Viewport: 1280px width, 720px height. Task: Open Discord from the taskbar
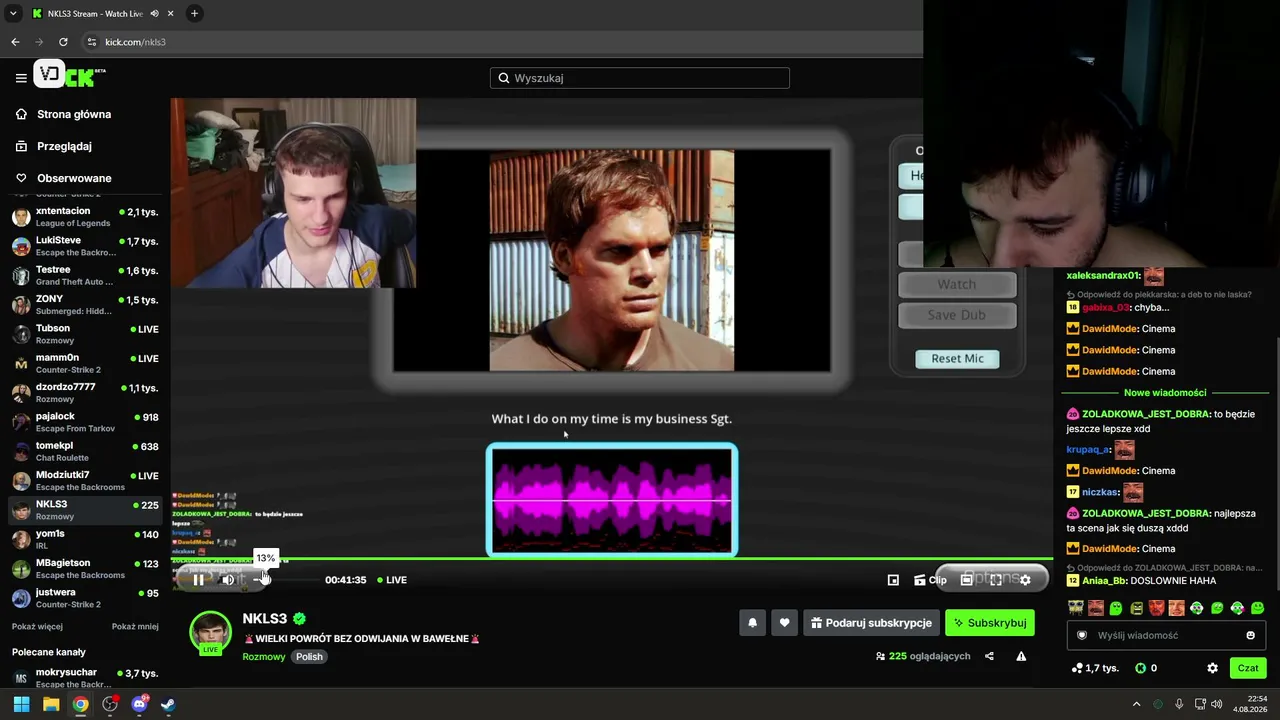139,704
